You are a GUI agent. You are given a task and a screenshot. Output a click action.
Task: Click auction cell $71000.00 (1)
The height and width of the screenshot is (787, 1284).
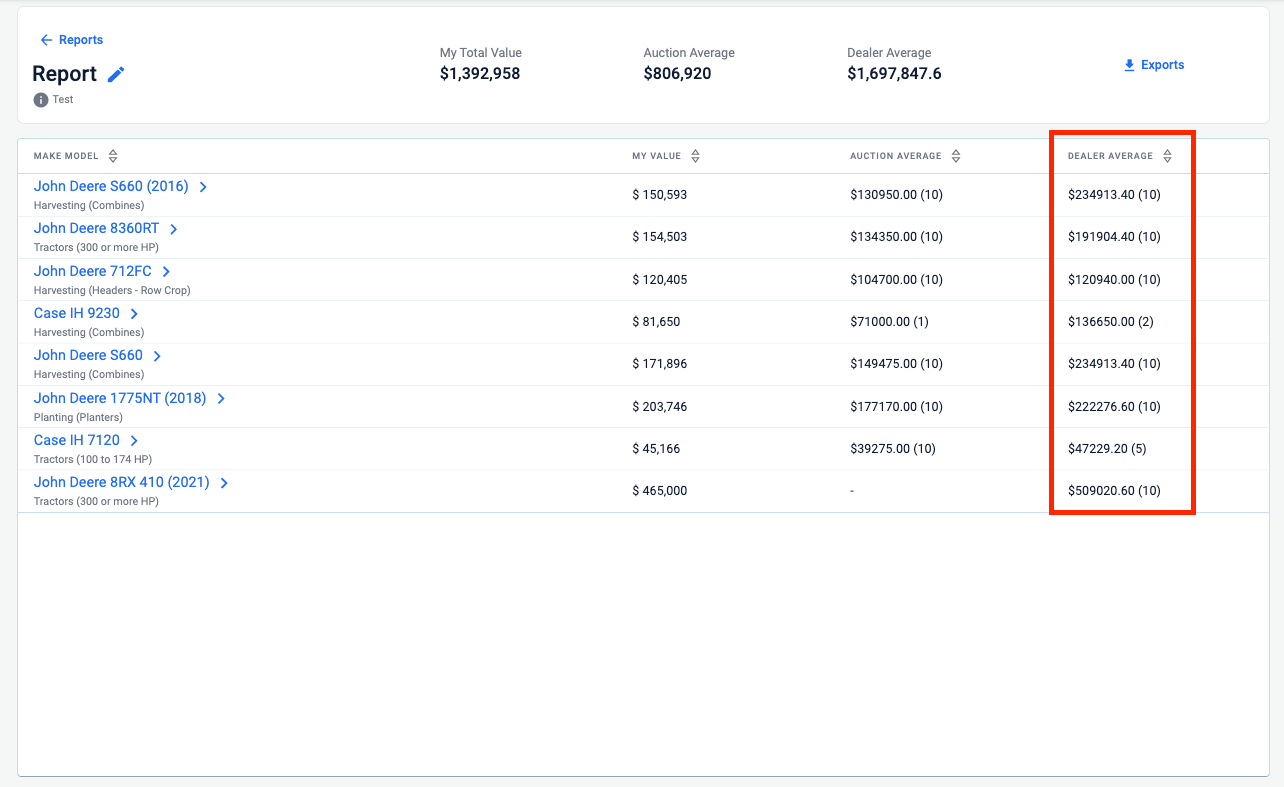click(889, 322)
